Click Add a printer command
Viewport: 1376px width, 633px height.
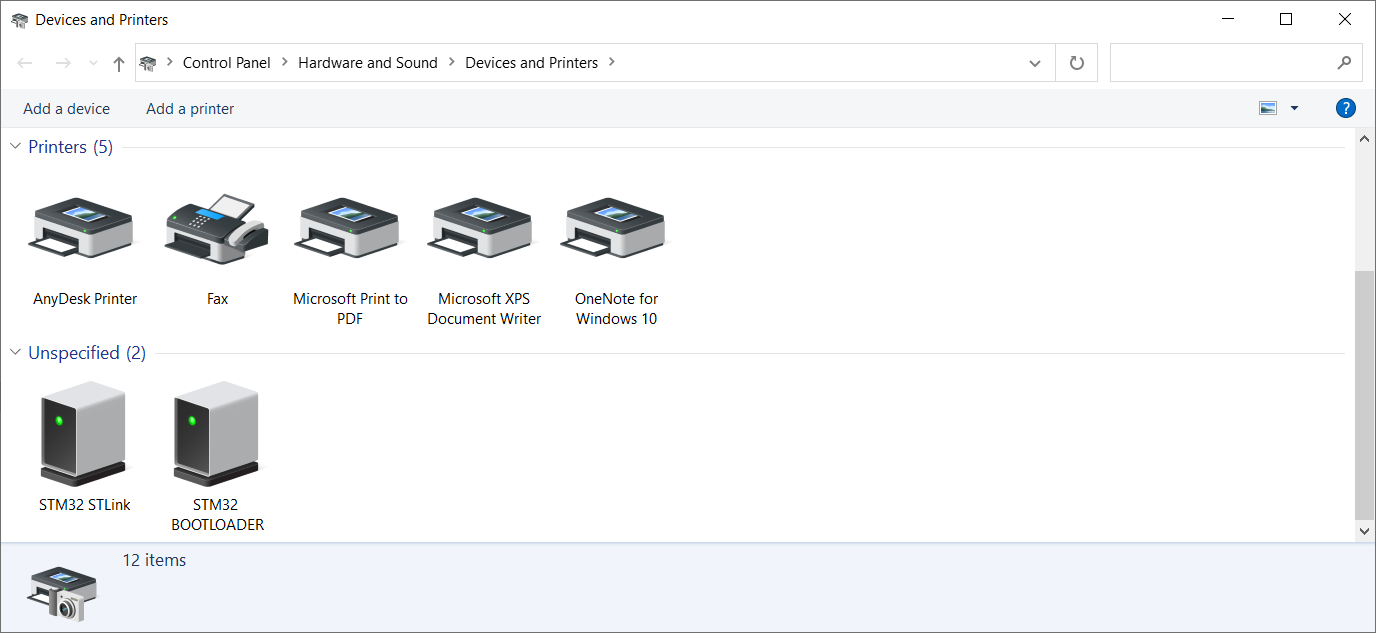tap(190, 109)
